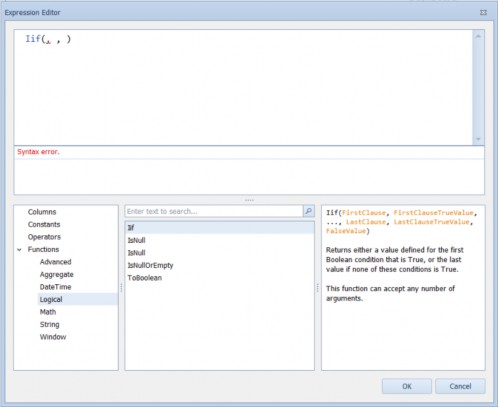Click the search magnifier icon

[x=308, y=211]
